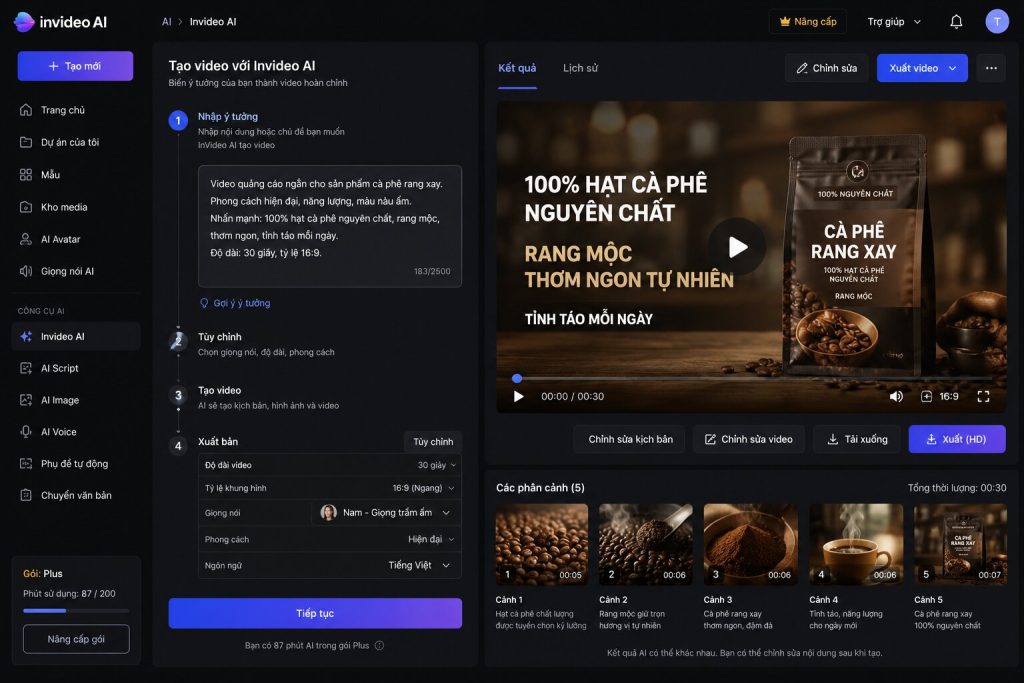Screen dimensions: 1024x683
Task: Click the info icon beside AI minutes note
Action: point(379,645)
